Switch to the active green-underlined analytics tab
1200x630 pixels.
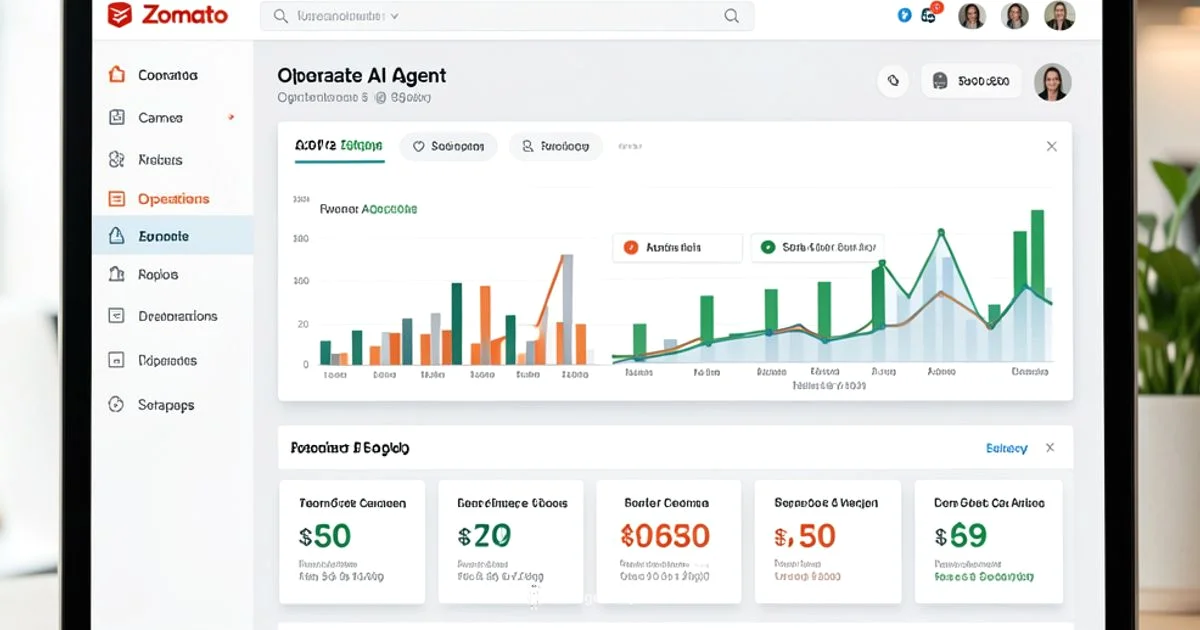tap(339, 146)
